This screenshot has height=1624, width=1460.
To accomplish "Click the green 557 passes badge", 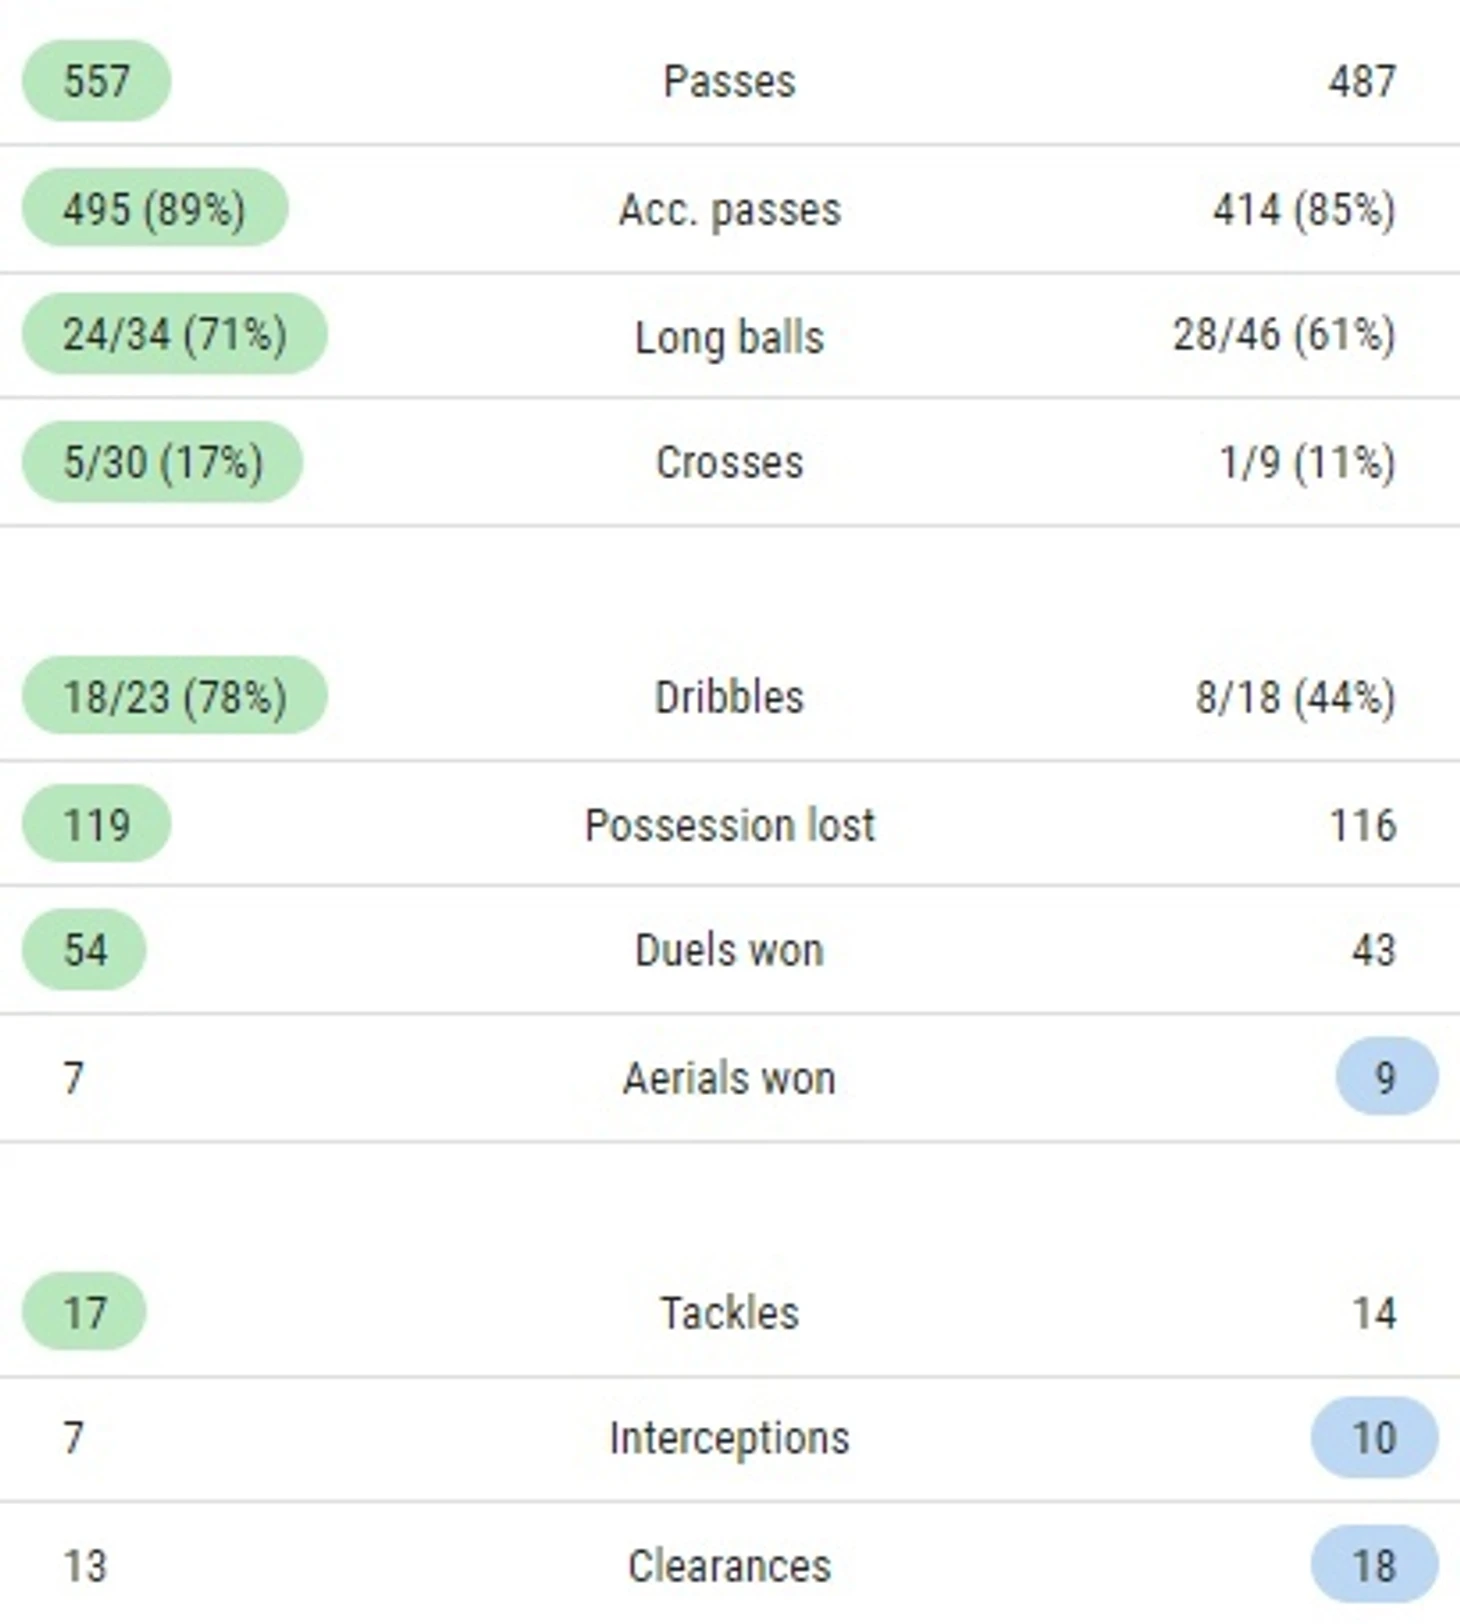I will pos(96,81).
